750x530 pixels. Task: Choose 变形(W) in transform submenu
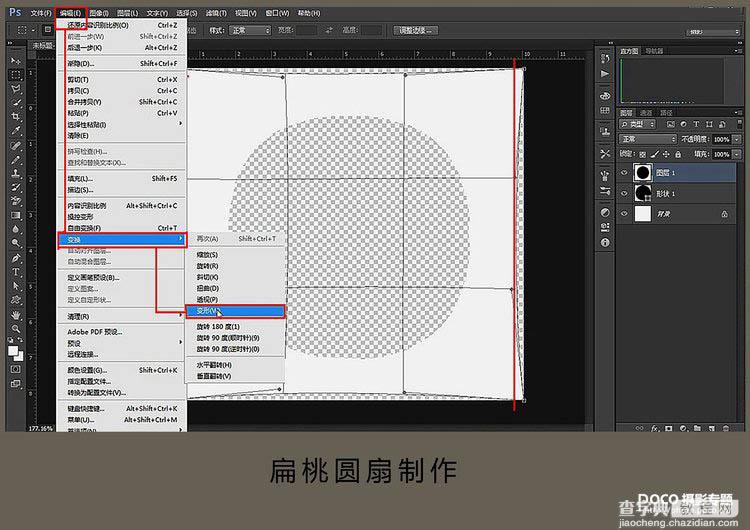coord(235,311)
